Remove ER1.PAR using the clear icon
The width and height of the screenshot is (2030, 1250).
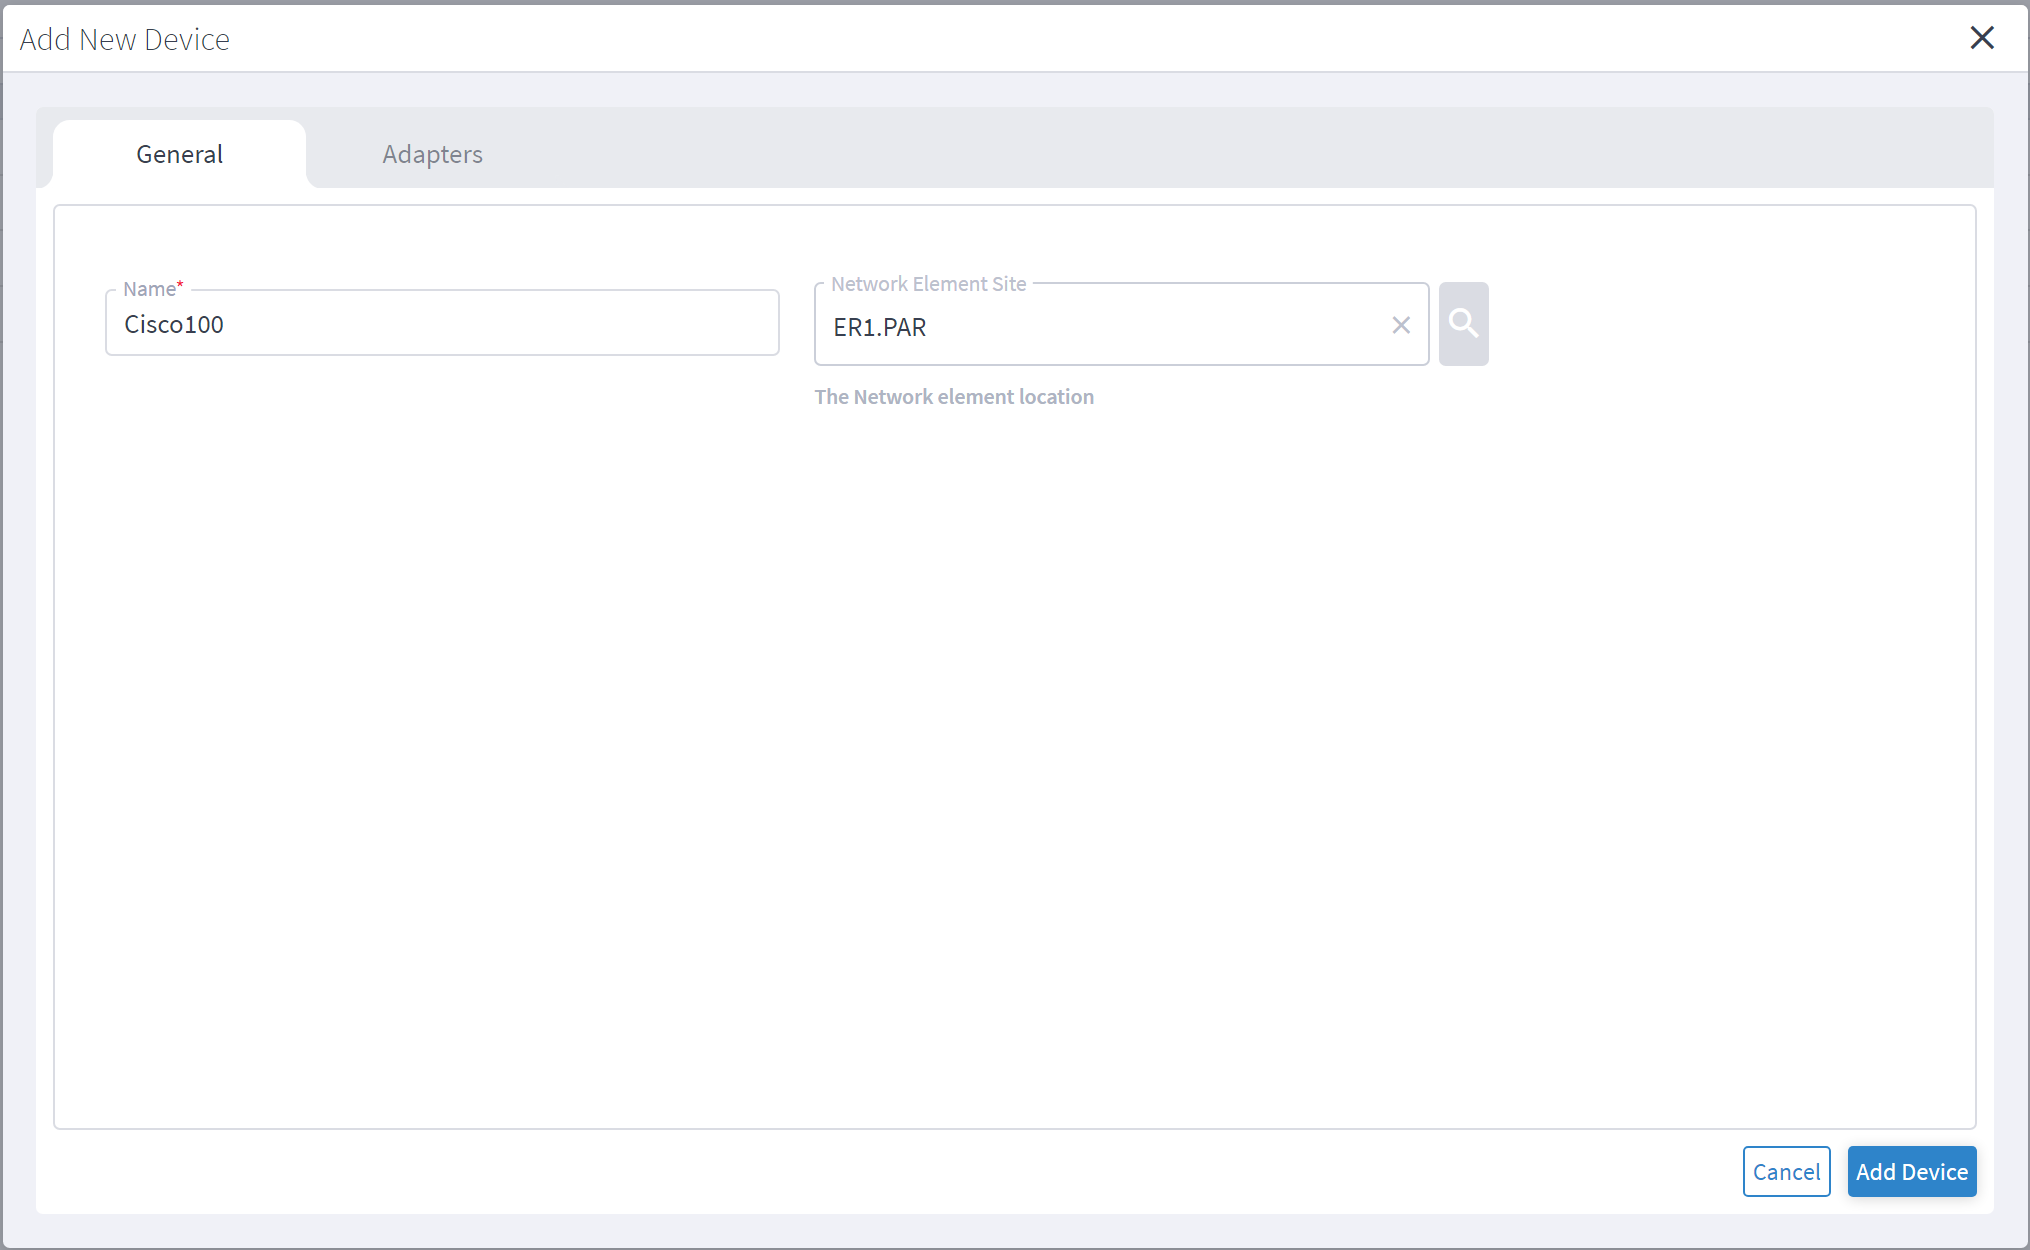(x=1400, y=324)
